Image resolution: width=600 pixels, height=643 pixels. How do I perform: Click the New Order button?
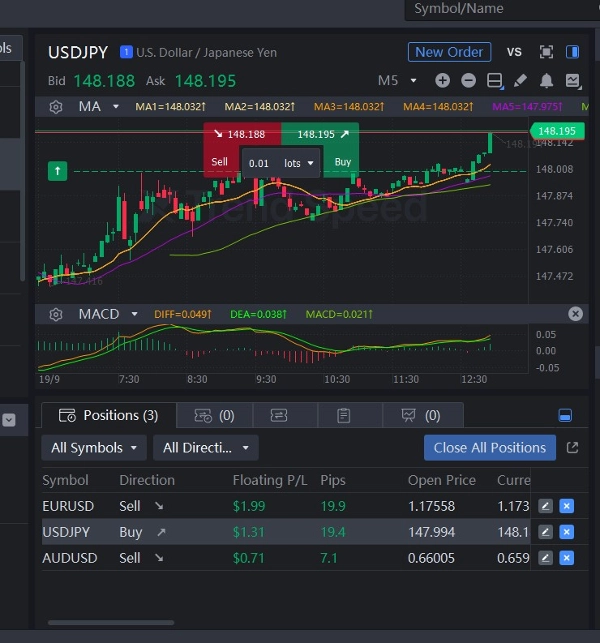coord(449,52)
